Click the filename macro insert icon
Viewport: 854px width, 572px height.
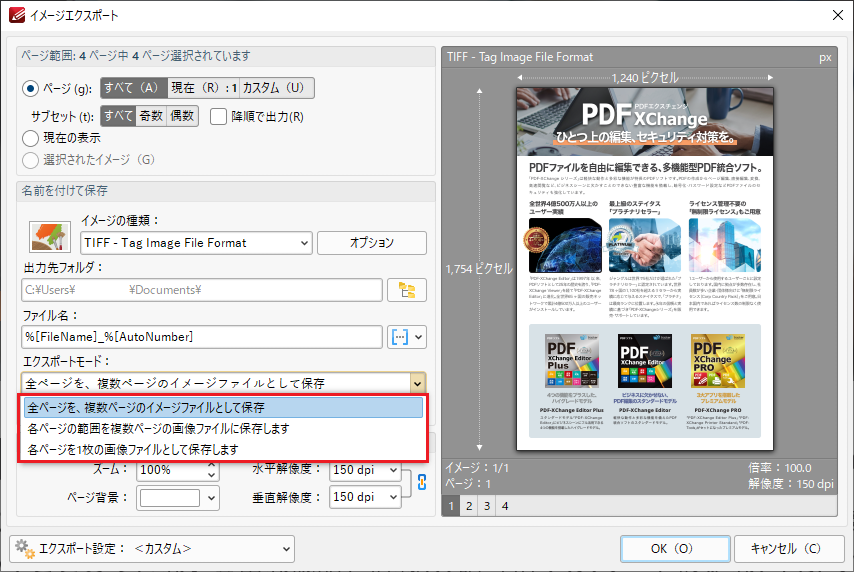coord(400,337)
